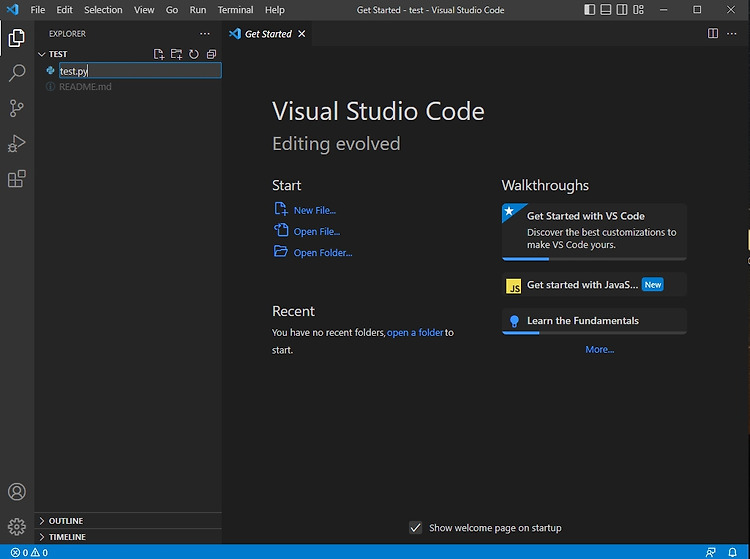Open Get Started with VS Code walkthrough
Image resolution: width=750 pixels, height=559 pixels.
[x=594, y=232]
